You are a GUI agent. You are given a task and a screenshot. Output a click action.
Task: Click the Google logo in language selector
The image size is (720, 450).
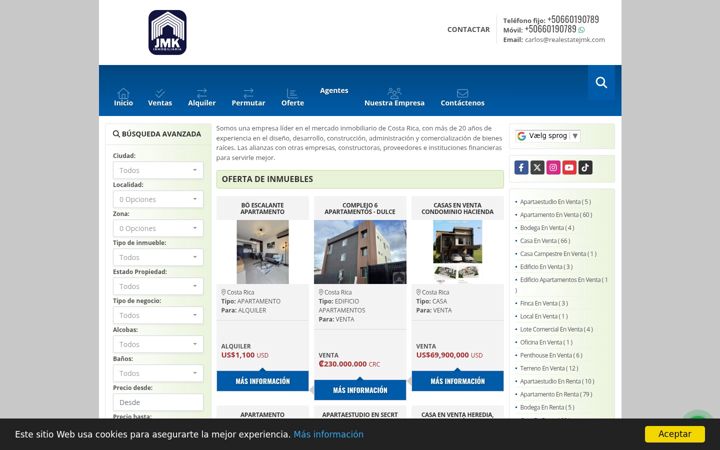(521, 136)
